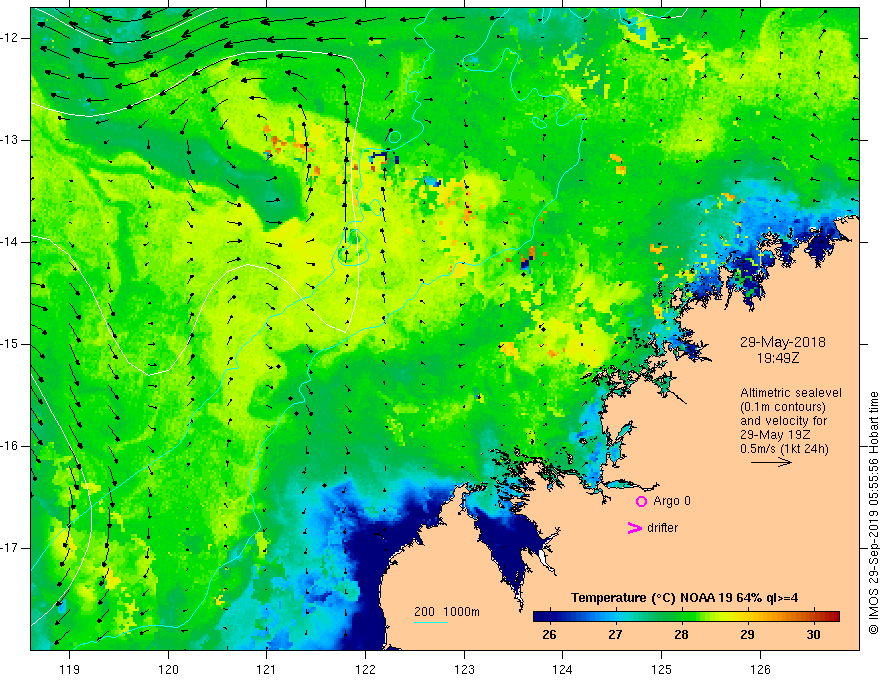880x680 pixels.
Task: Click the latitude axis label -15
Action: 10,344
